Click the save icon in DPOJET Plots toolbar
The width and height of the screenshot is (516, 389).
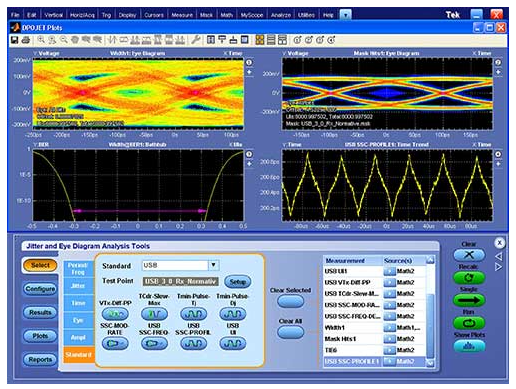point(14,40)
